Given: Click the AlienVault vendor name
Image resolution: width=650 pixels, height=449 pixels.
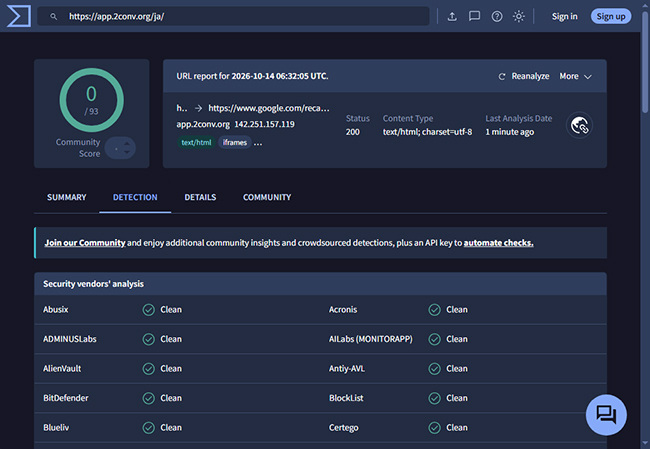Looking at the screenshot, I should pos(62,369).
